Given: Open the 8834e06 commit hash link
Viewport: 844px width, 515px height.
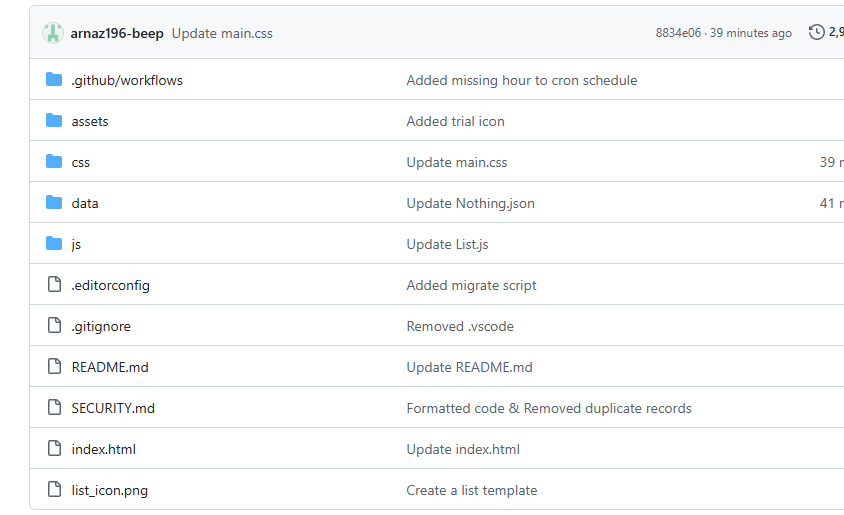Looking at the screenshot, I should click(678, 33).
